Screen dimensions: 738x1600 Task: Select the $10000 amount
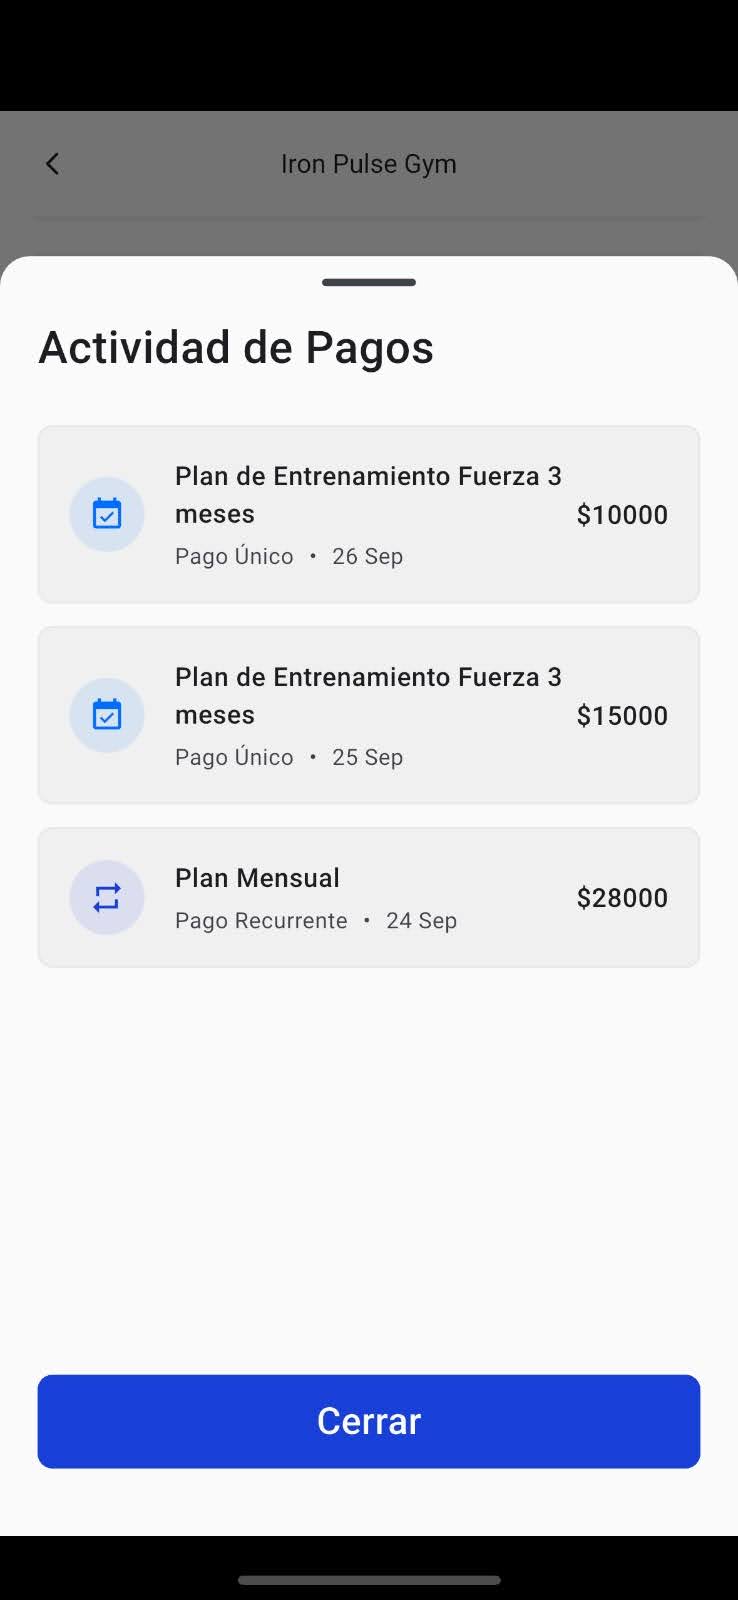point(622,515)
